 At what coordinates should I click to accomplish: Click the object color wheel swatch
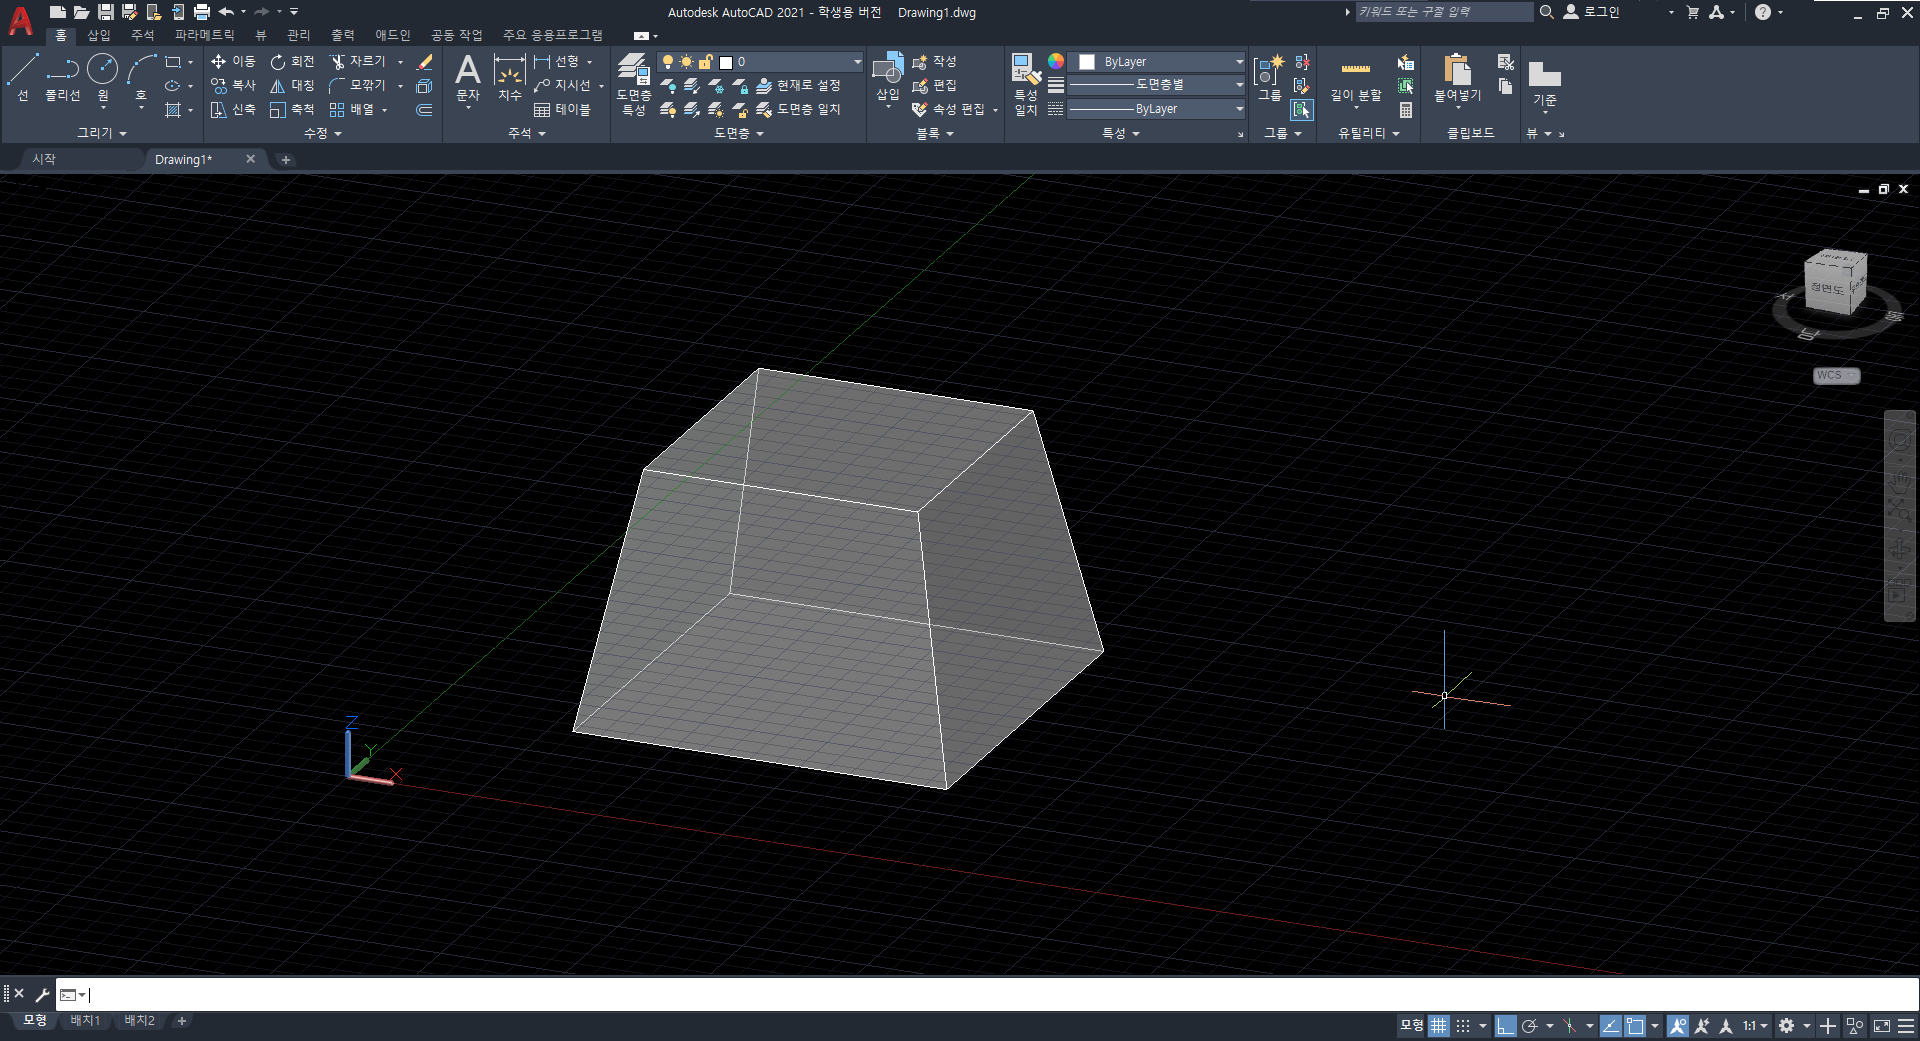click(1055, 62)
